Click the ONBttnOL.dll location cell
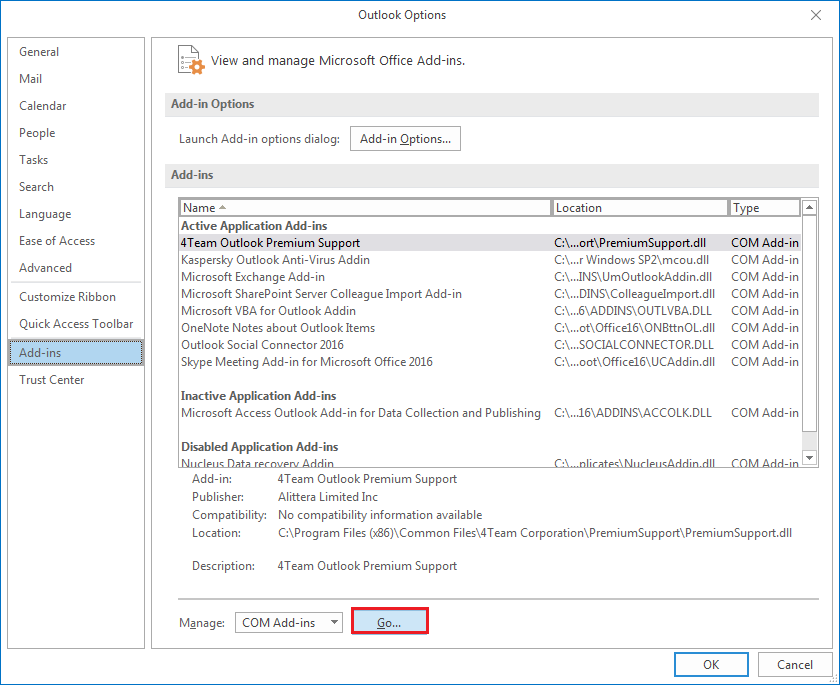Screen dimensions: 840x685 click(x=635, y=328)
